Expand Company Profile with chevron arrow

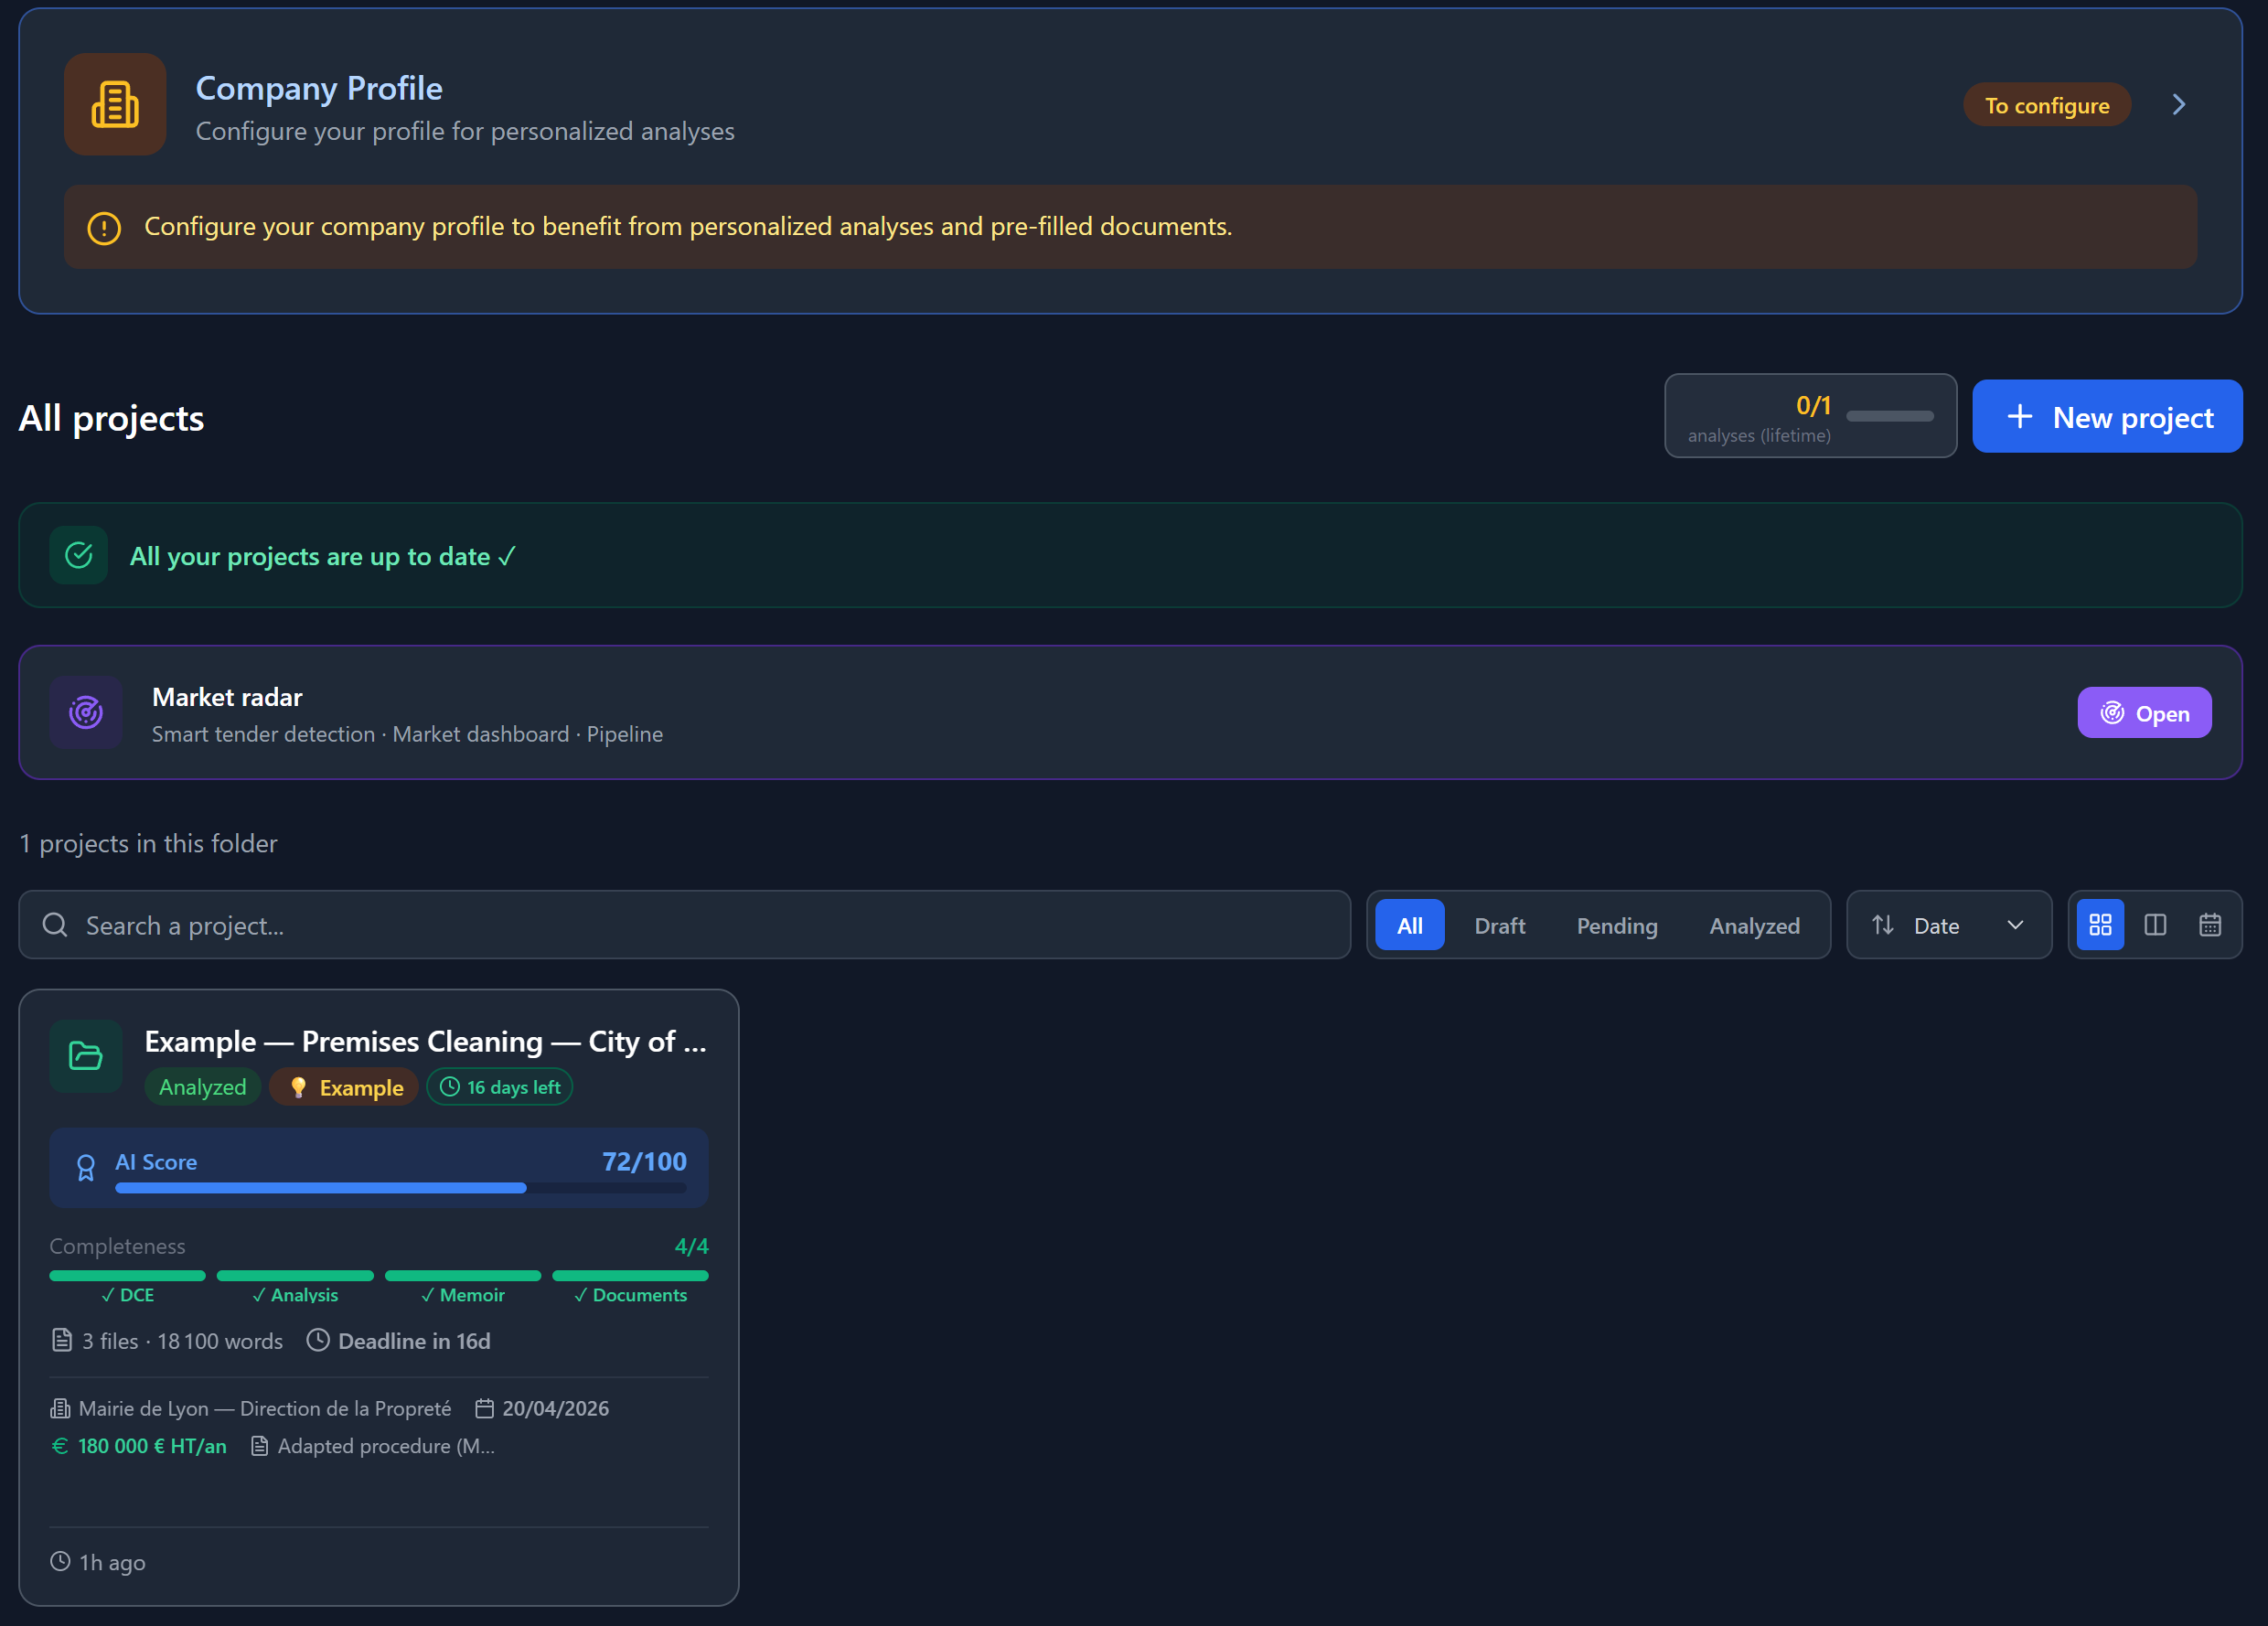(2179, 105)
